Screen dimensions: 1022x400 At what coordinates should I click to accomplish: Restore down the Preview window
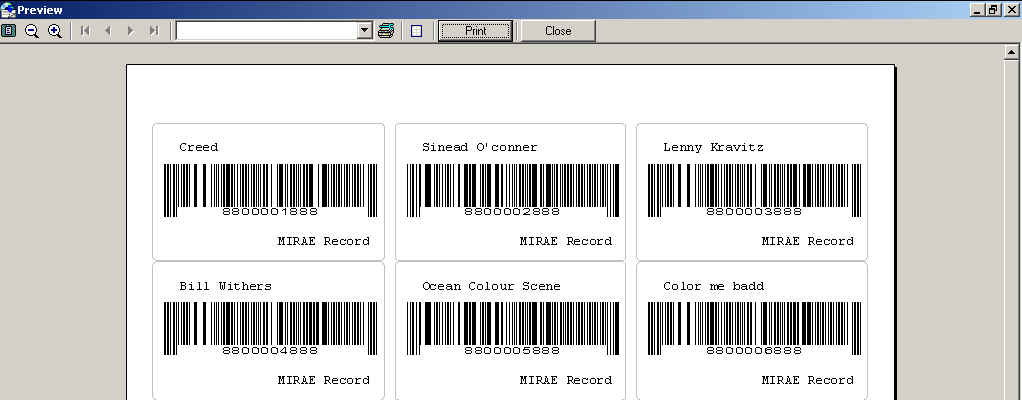pyautogui.click(x=993, y=9)
